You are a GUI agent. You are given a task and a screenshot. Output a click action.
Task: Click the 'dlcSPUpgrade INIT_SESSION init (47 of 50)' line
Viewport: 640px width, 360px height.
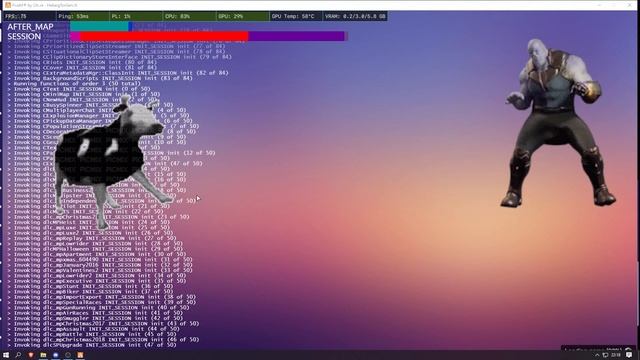point(92,344)
